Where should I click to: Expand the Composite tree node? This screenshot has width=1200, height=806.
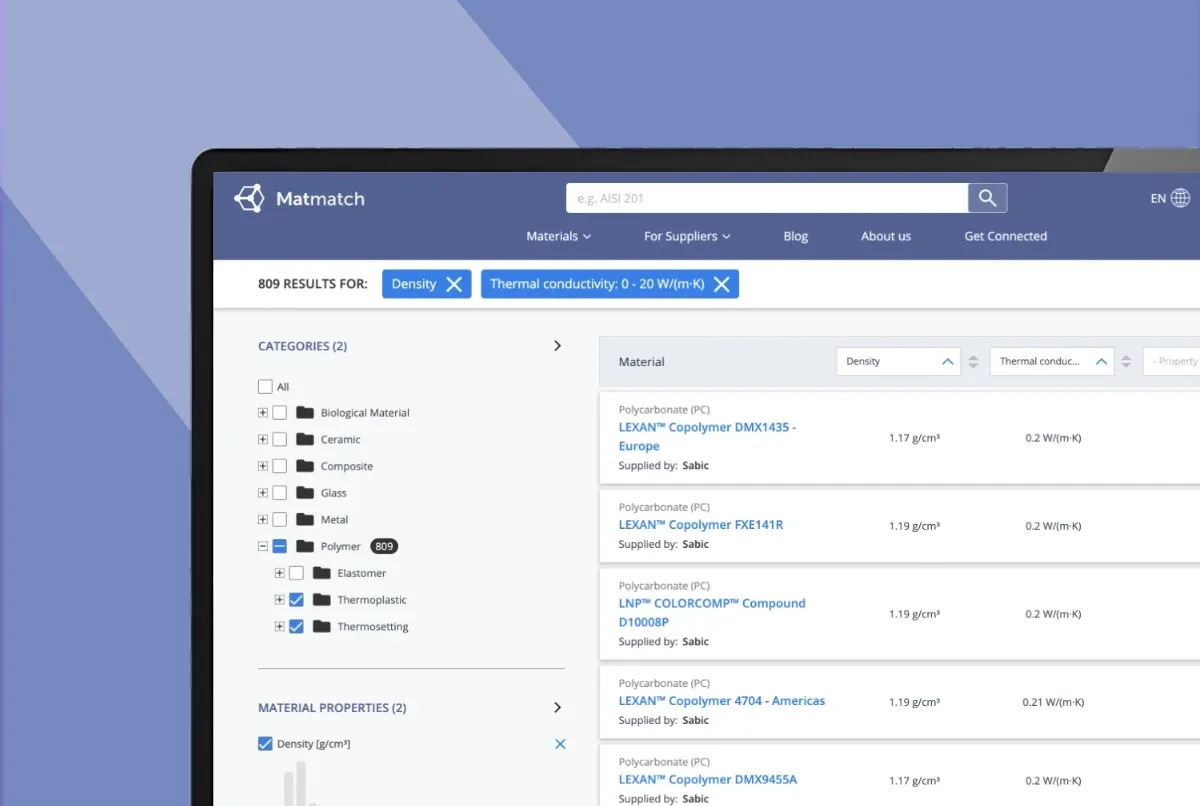tap(263, 466)
